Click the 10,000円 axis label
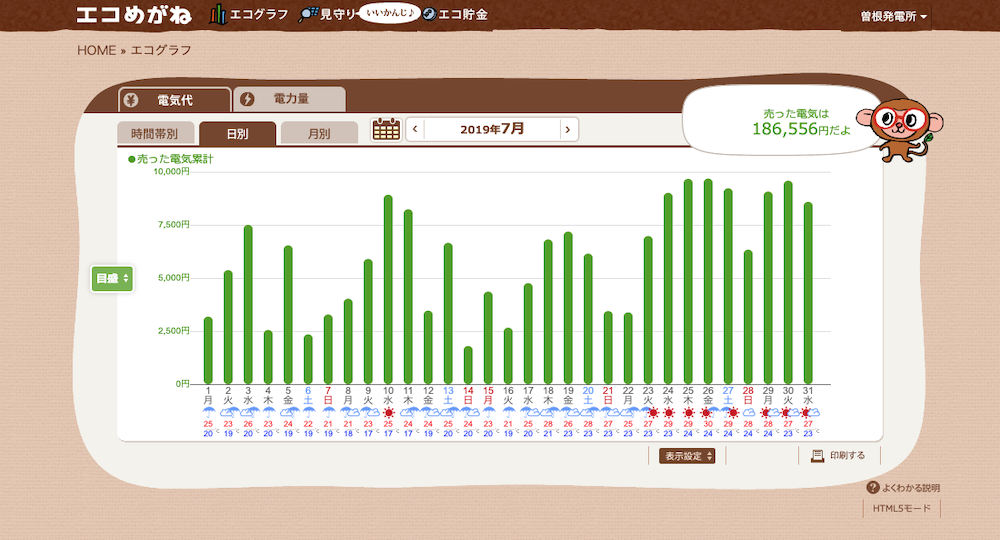1000x540 pixels. click(171, 171)
